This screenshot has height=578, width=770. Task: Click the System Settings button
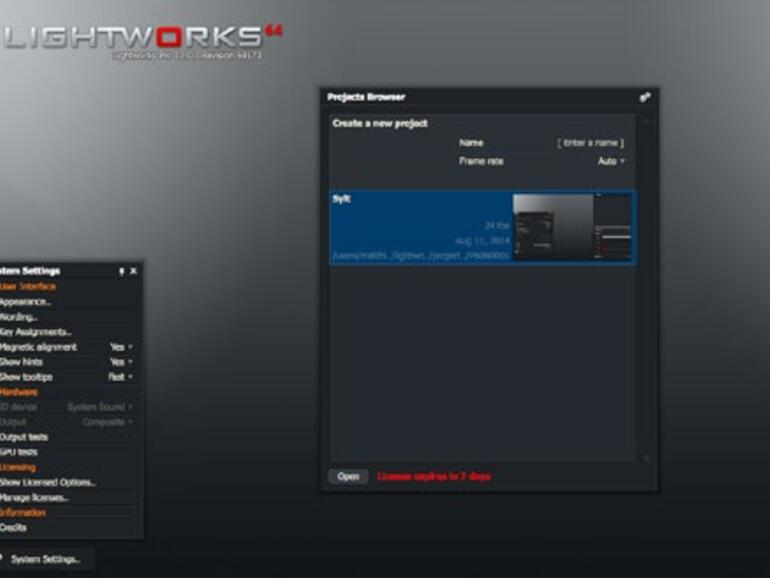(46, 559)
